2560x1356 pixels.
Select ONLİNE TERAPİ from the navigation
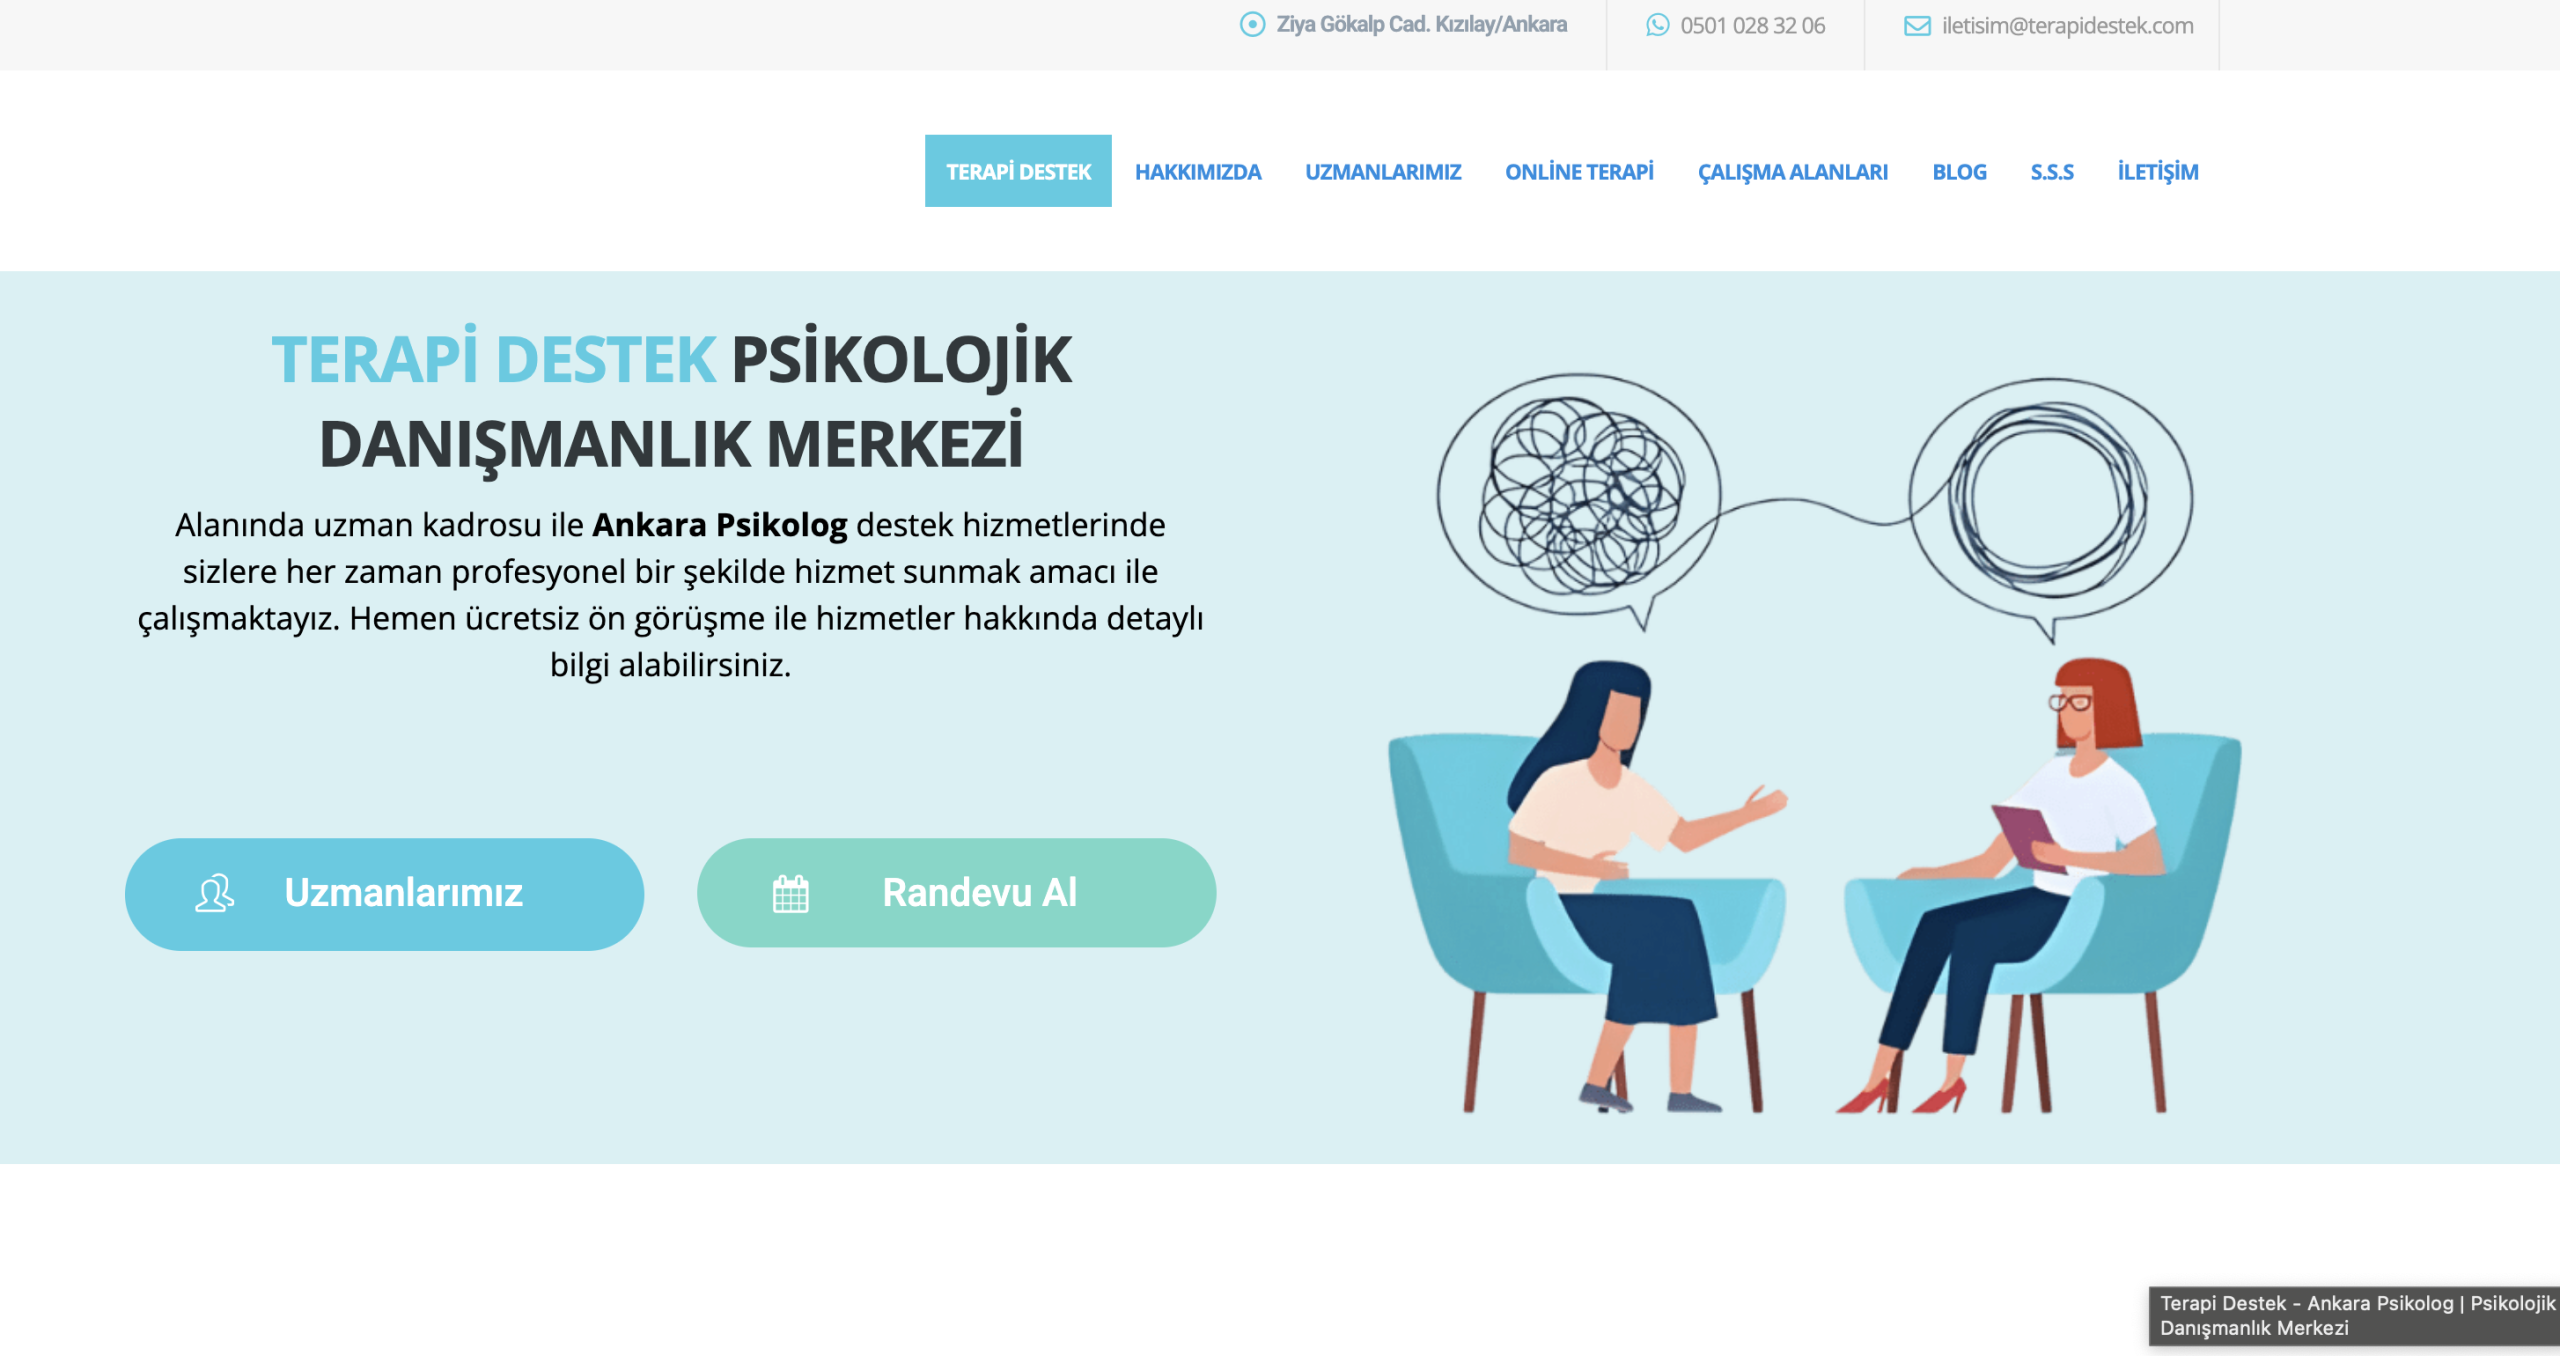(1579, 172)
